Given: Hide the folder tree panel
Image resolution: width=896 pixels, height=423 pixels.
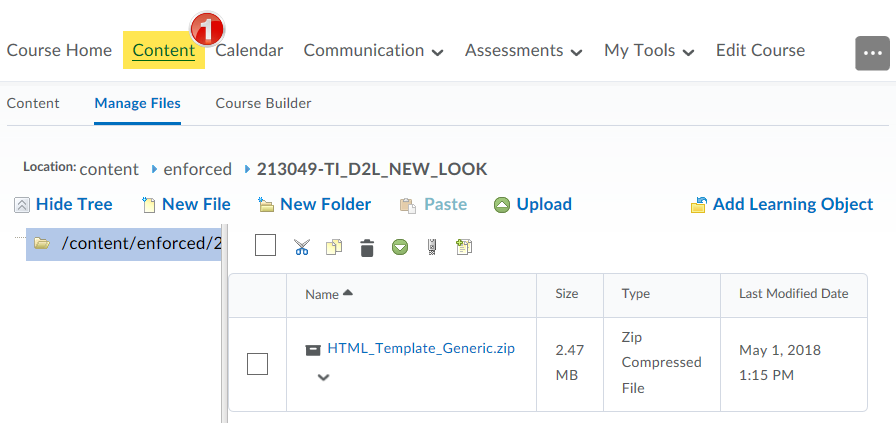Looking at the screenshot, I should 63,205.
